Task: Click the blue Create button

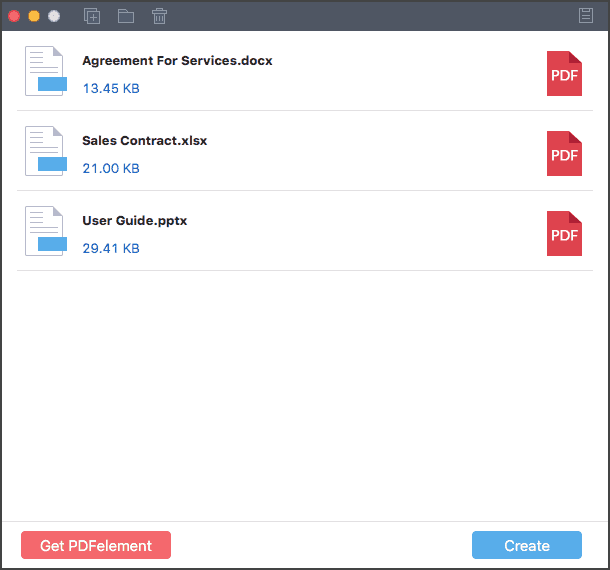Action: tap(527, 545)
